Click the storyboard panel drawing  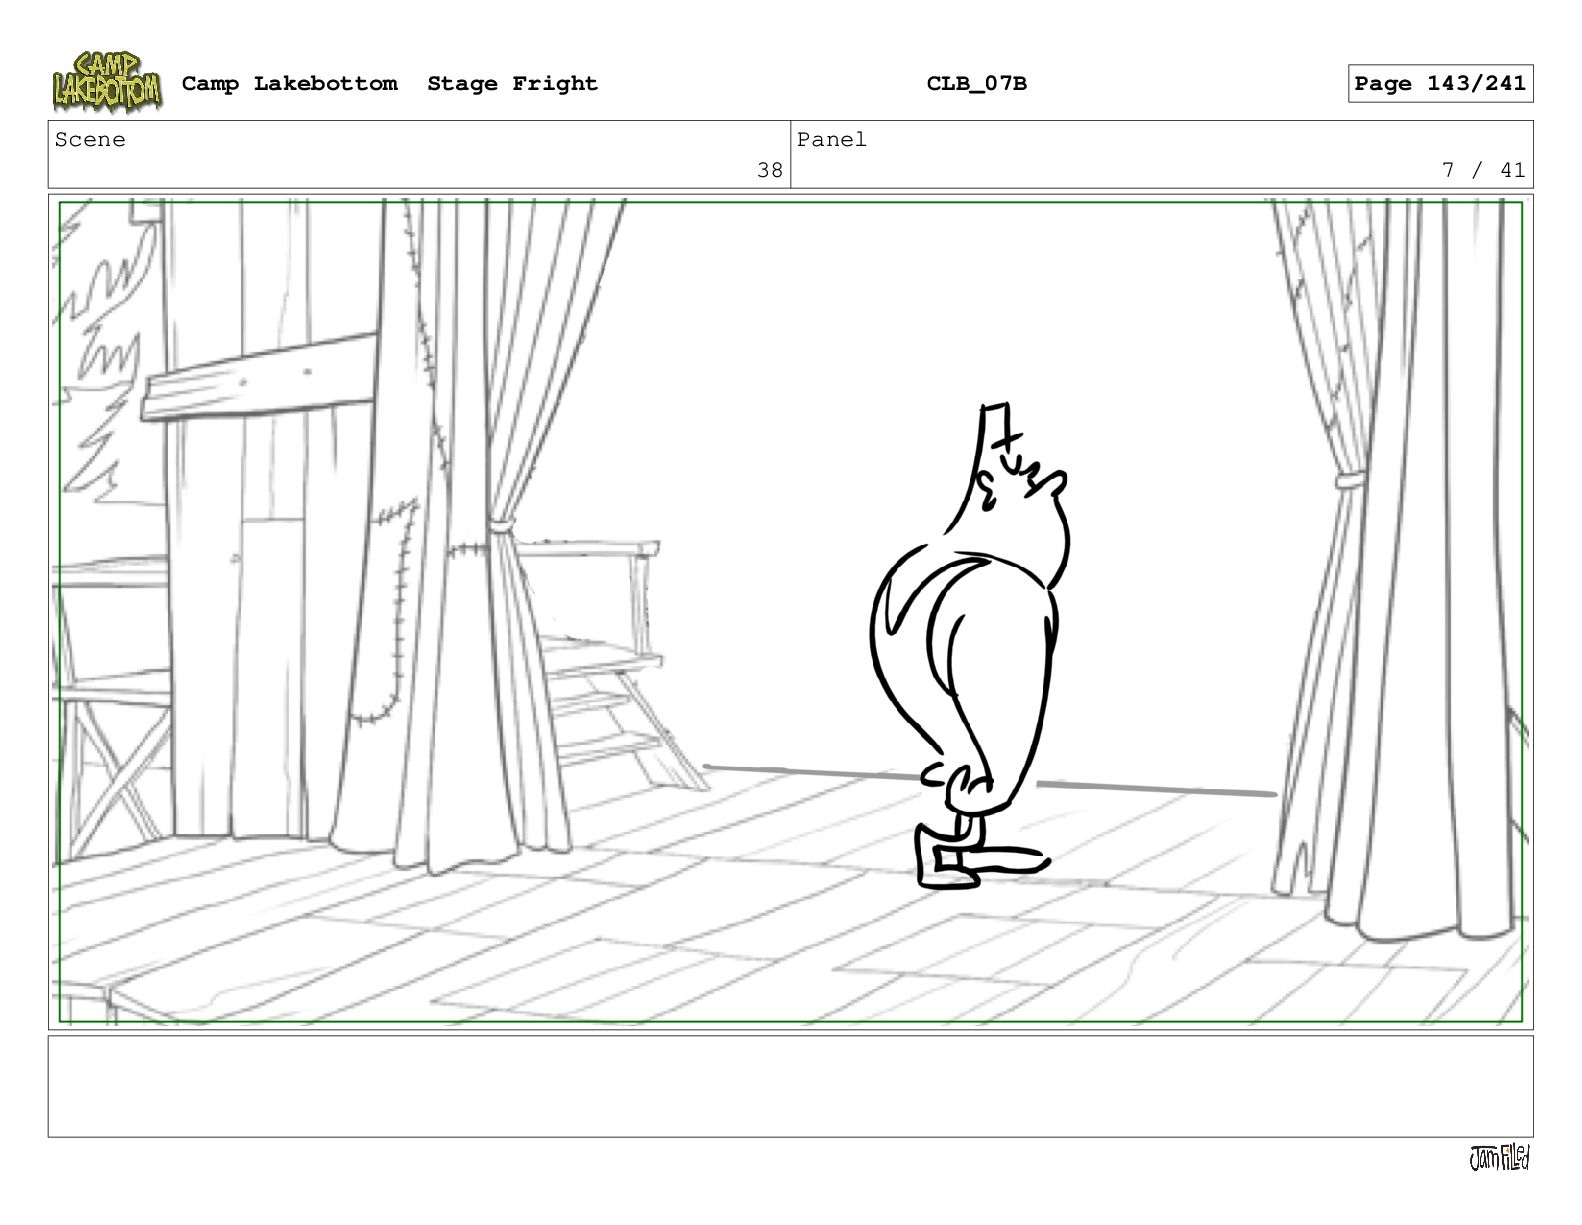click(x=791, y=612)
